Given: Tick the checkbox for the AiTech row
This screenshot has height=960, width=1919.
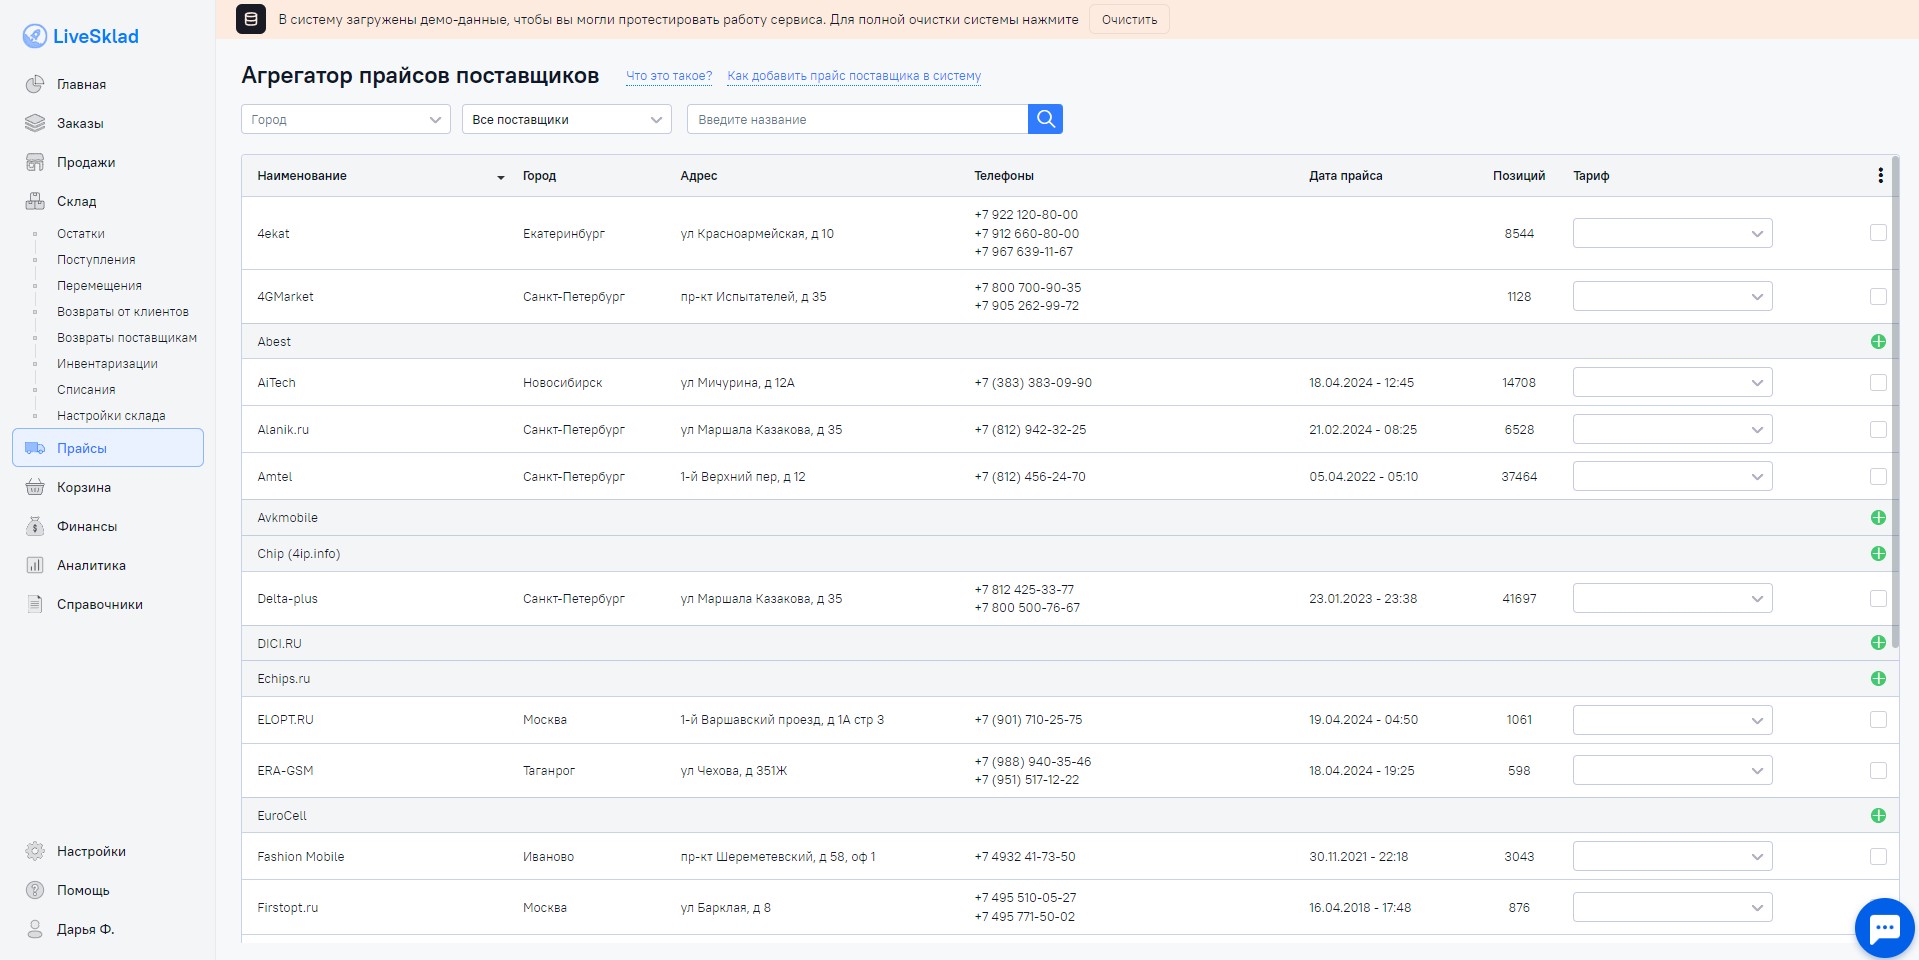Looking at the screenshot, I should pyautogui.click(x=1878, y=383).
